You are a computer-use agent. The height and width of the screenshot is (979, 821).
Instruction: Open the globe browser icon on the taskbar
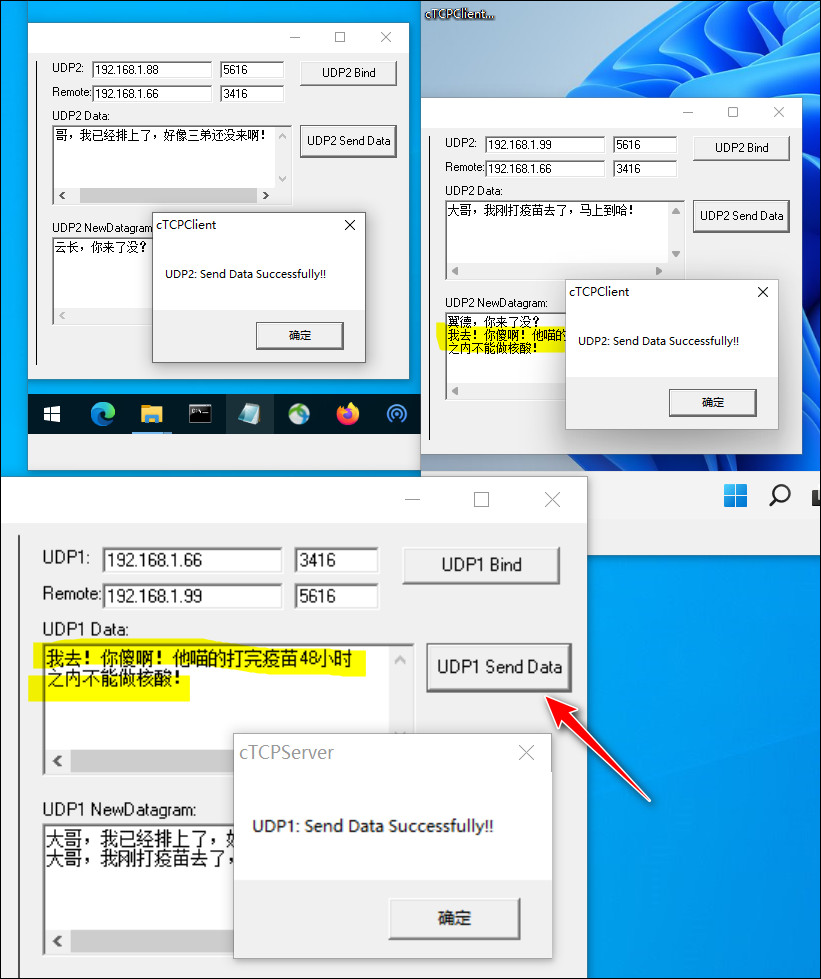tap(298, 413)
